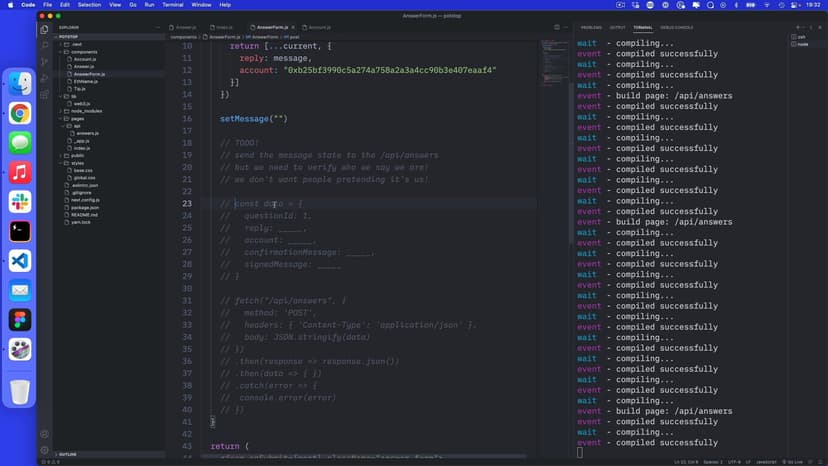Open Figma from the dock
828x466 pixels.
coord(20,320)
